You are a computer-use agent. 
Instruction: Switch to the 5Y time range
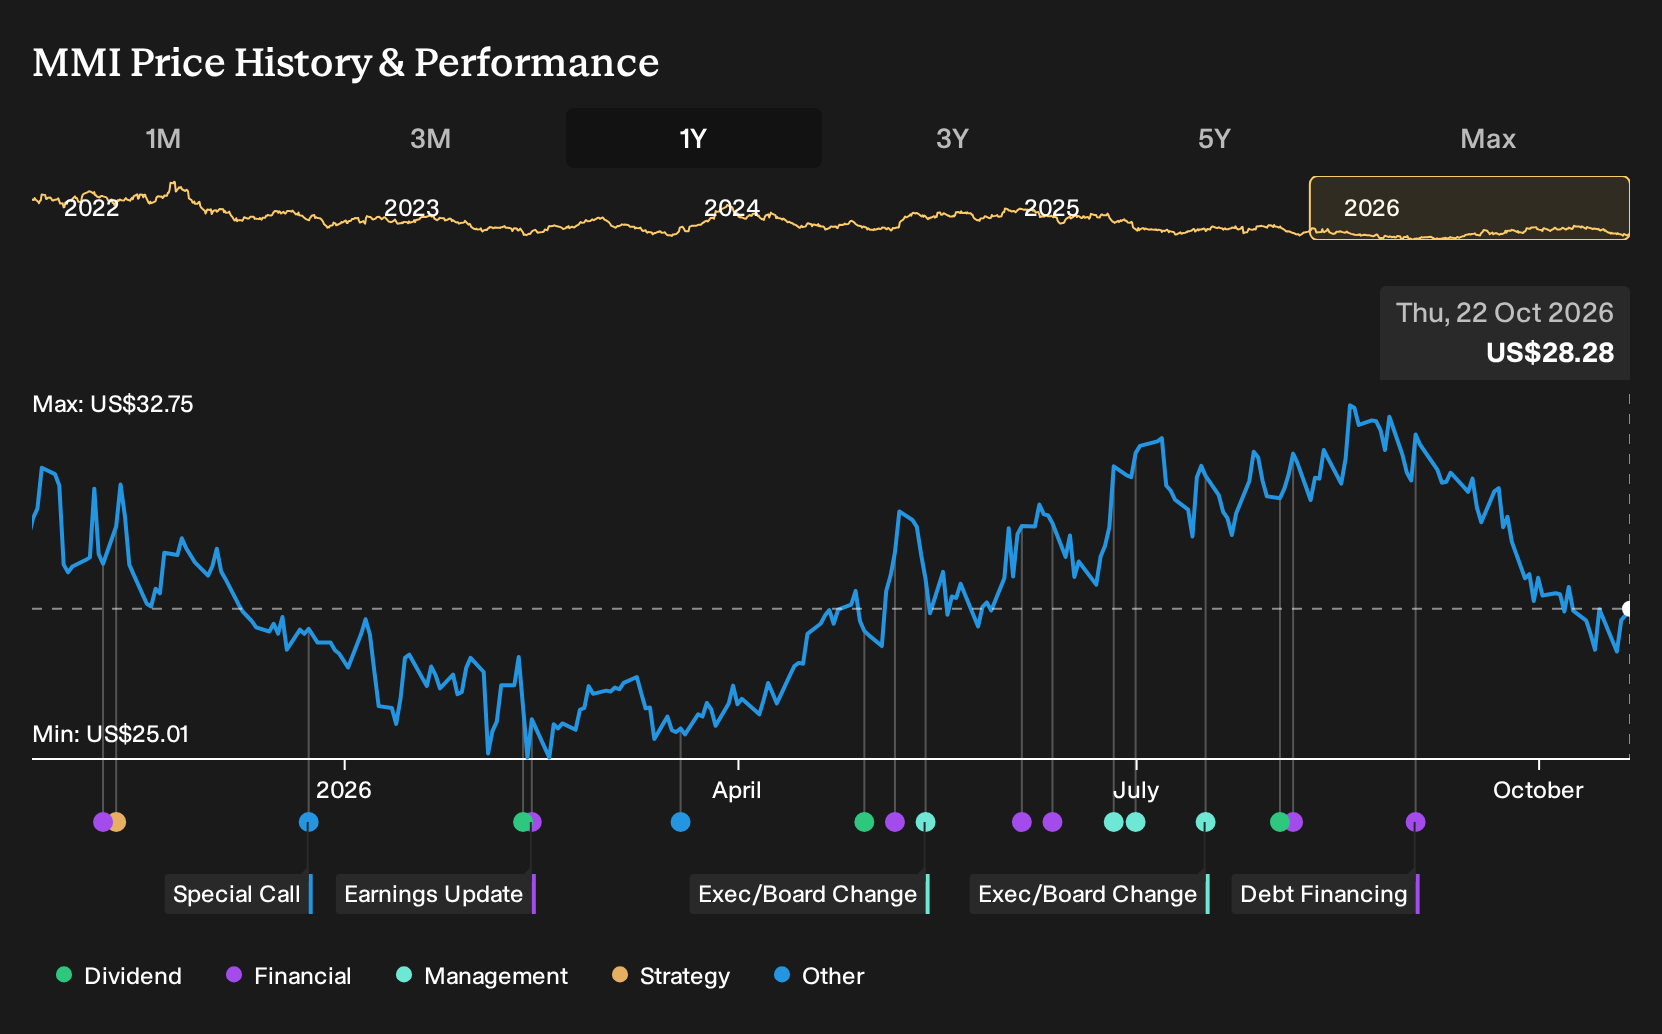[1214, 138]
